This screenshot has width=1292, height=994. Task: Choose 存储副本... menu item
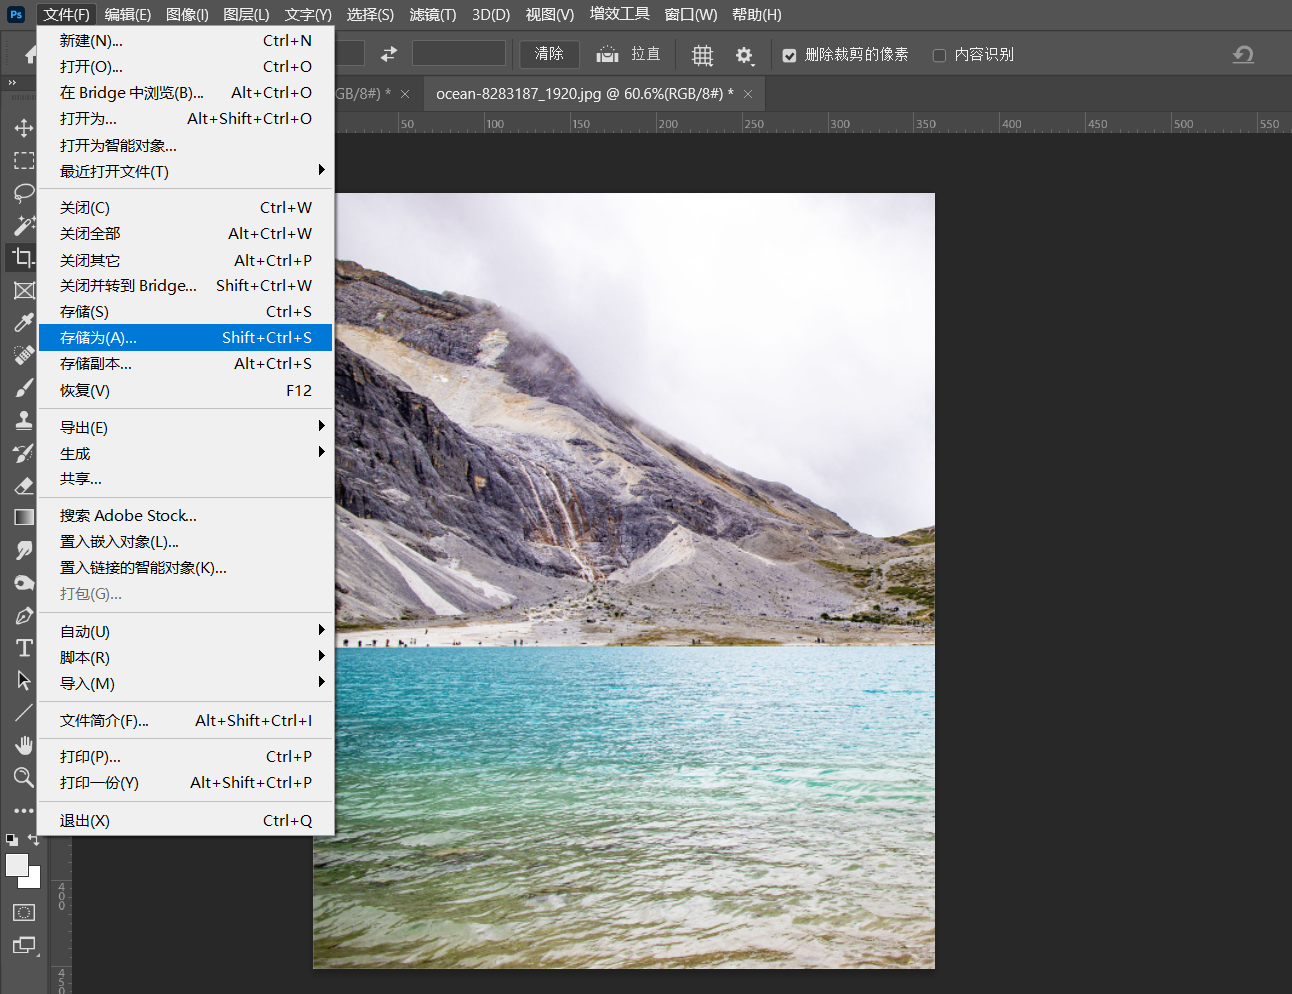(x=185, y=363)
